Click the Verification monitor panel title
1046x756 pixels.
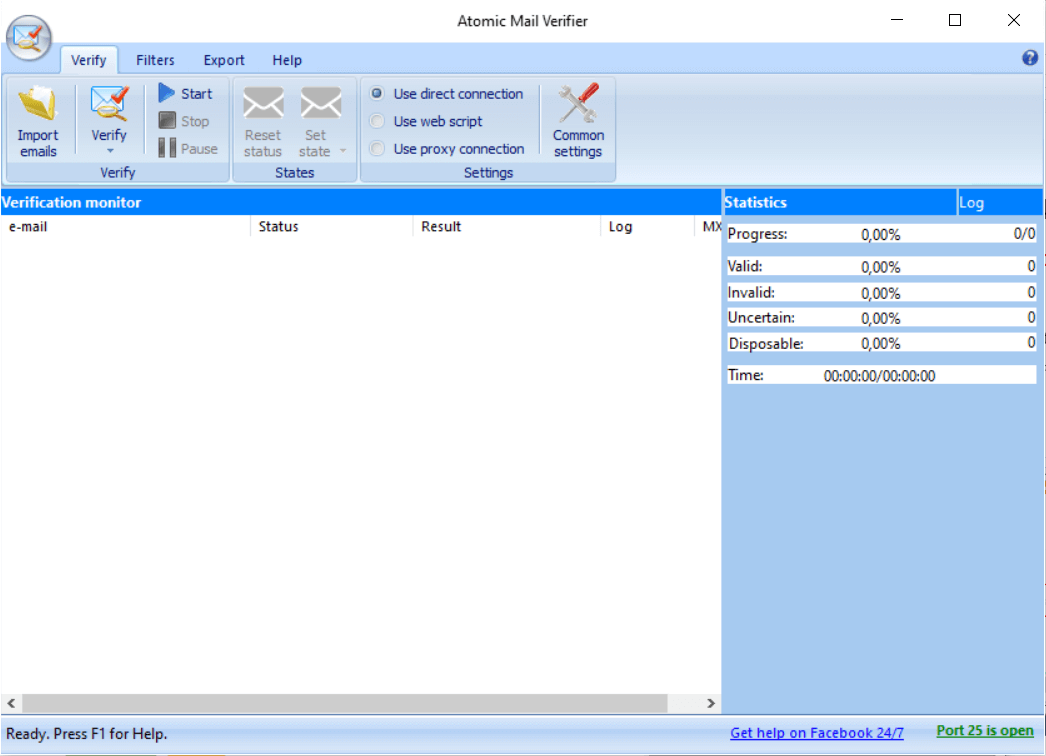coord(71,202)
